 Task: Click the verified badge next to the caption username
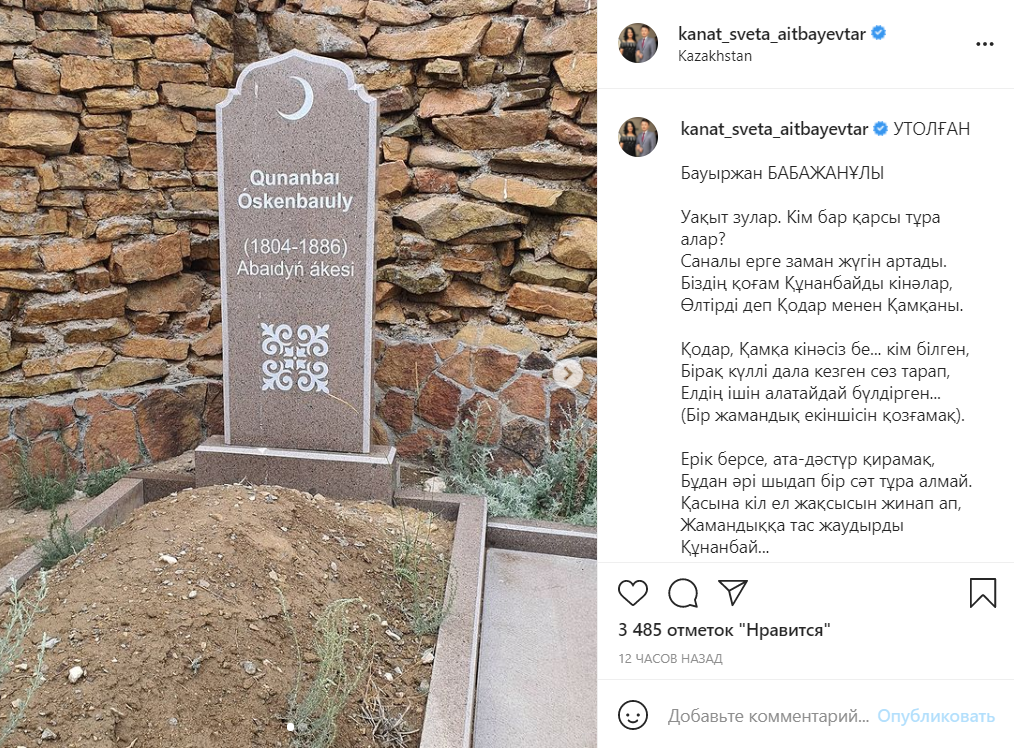pyautogui.click(x=881, y=129)
